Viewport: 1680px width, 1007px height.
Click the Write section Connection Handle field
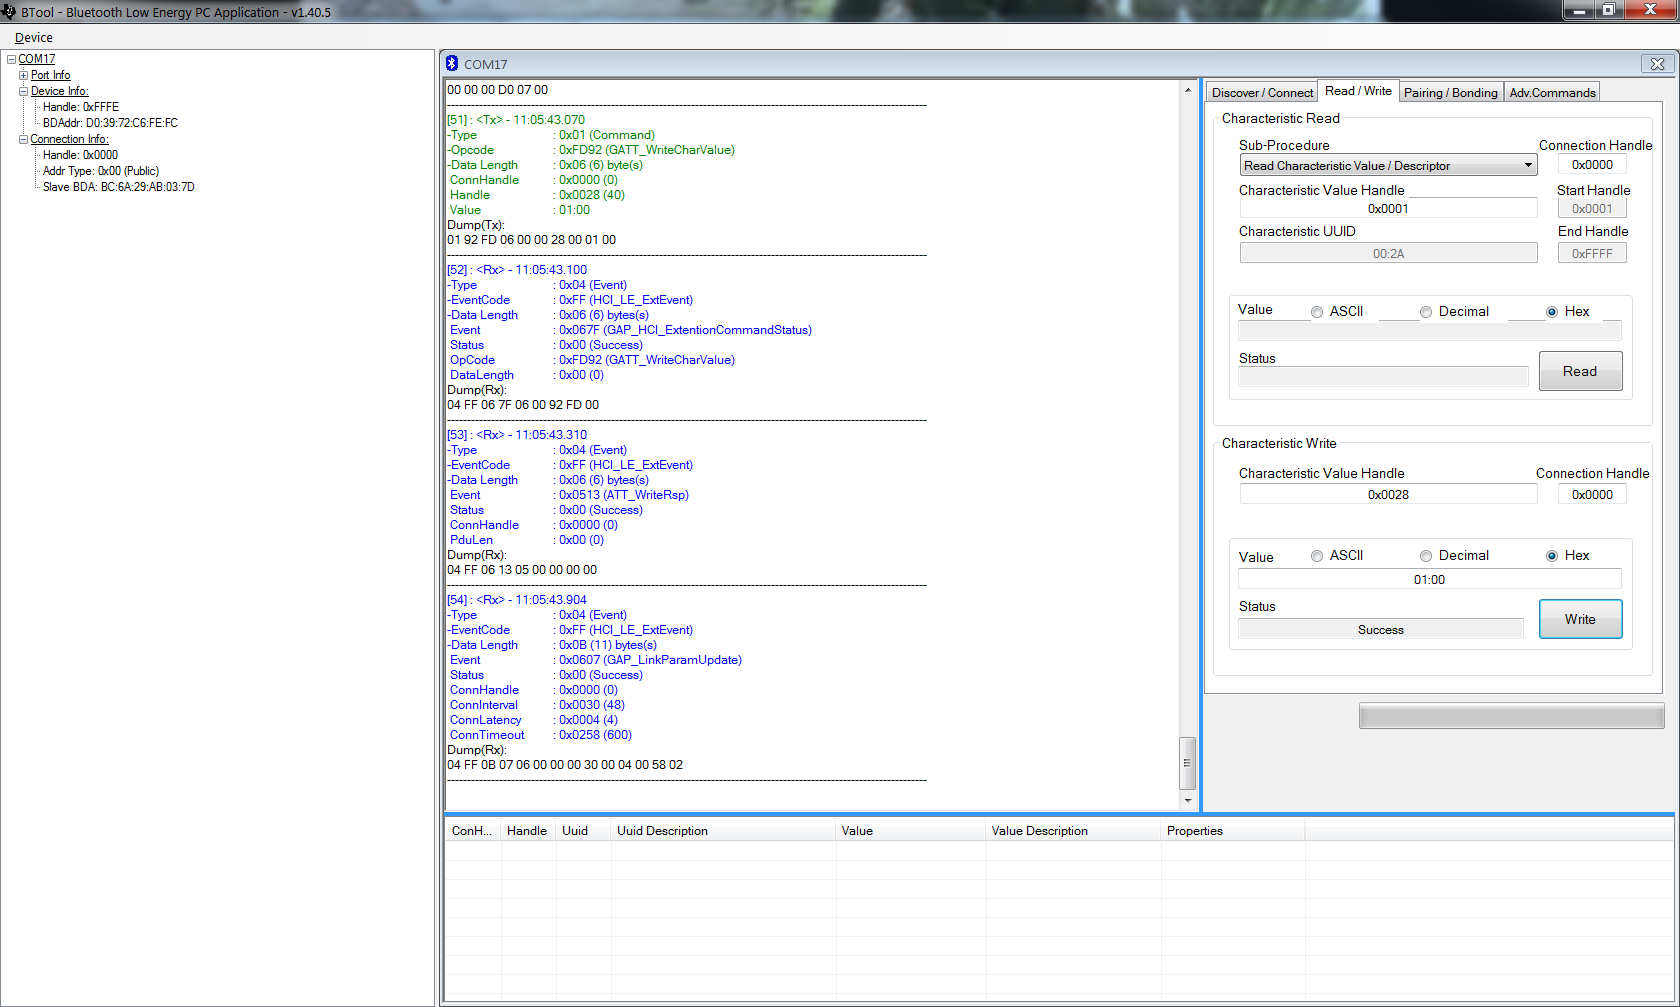pos(1592,494)
